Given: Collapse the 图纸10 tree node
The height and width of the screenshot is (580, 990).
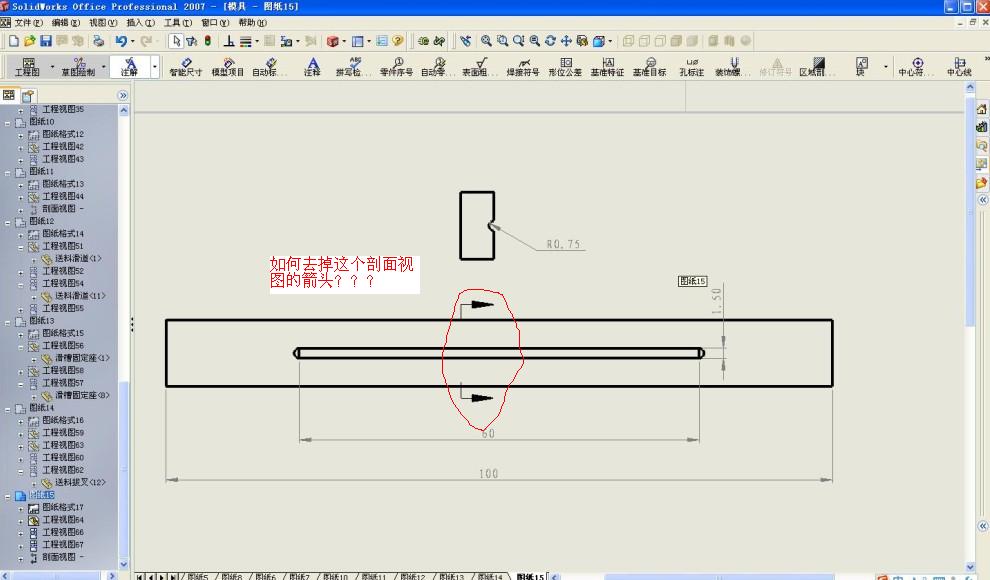Looking at the screenshot, I should (8, 122).
